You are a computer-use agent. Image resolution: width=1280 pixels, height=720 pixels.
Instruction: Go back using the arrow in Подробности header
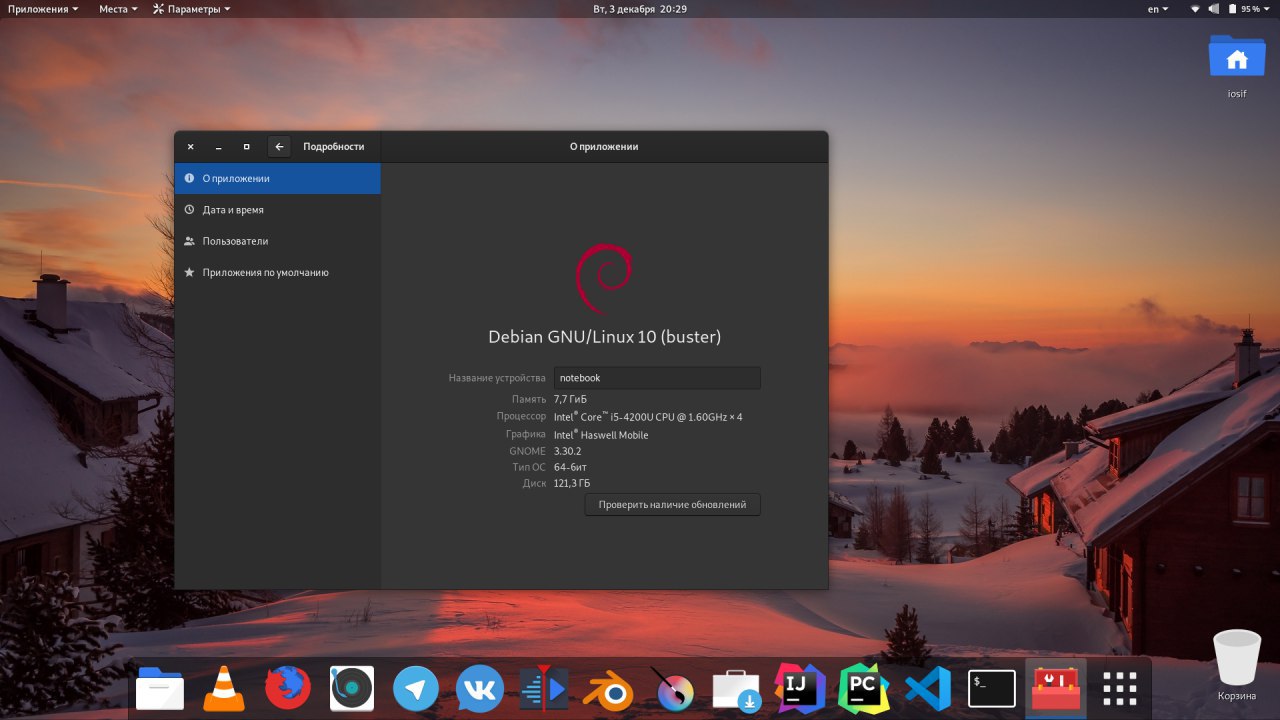click(x=280, y=147)
